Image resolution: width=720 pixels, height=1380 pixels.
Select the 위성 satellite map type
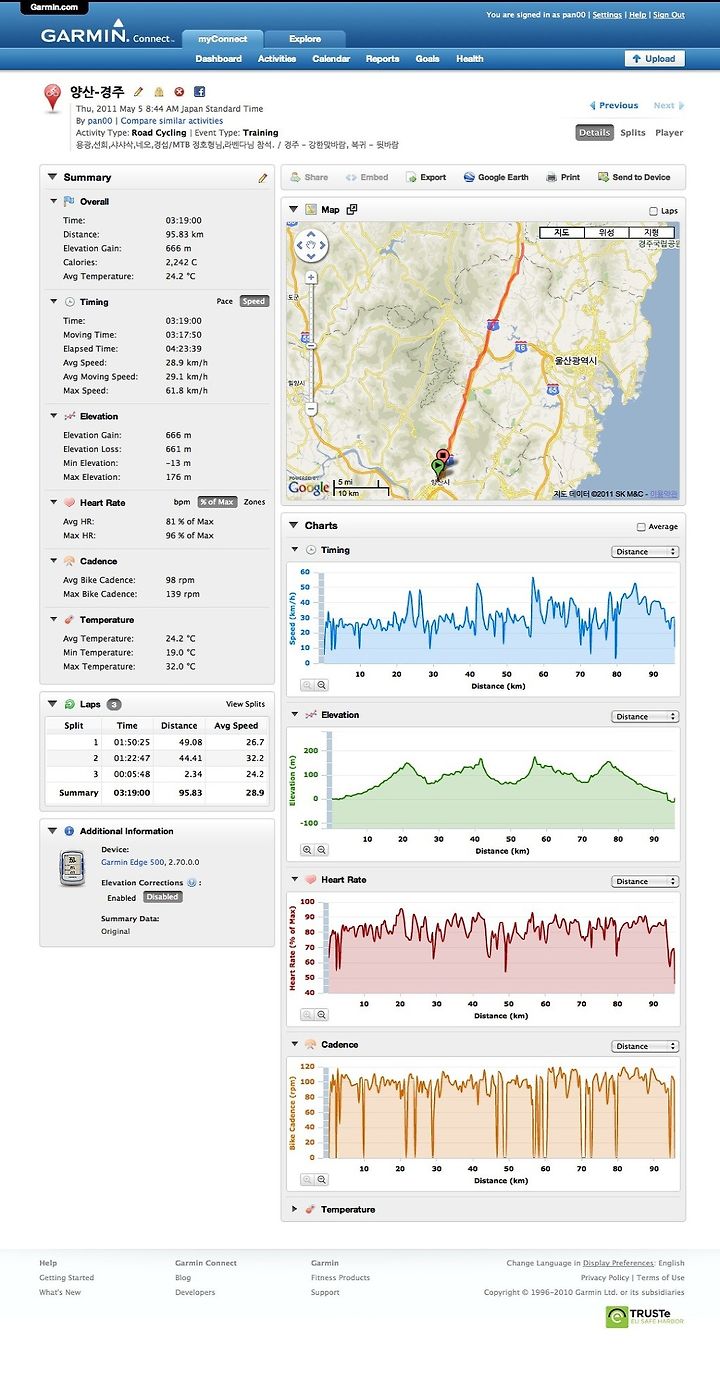pyautogui.click(x=607, y=232)
